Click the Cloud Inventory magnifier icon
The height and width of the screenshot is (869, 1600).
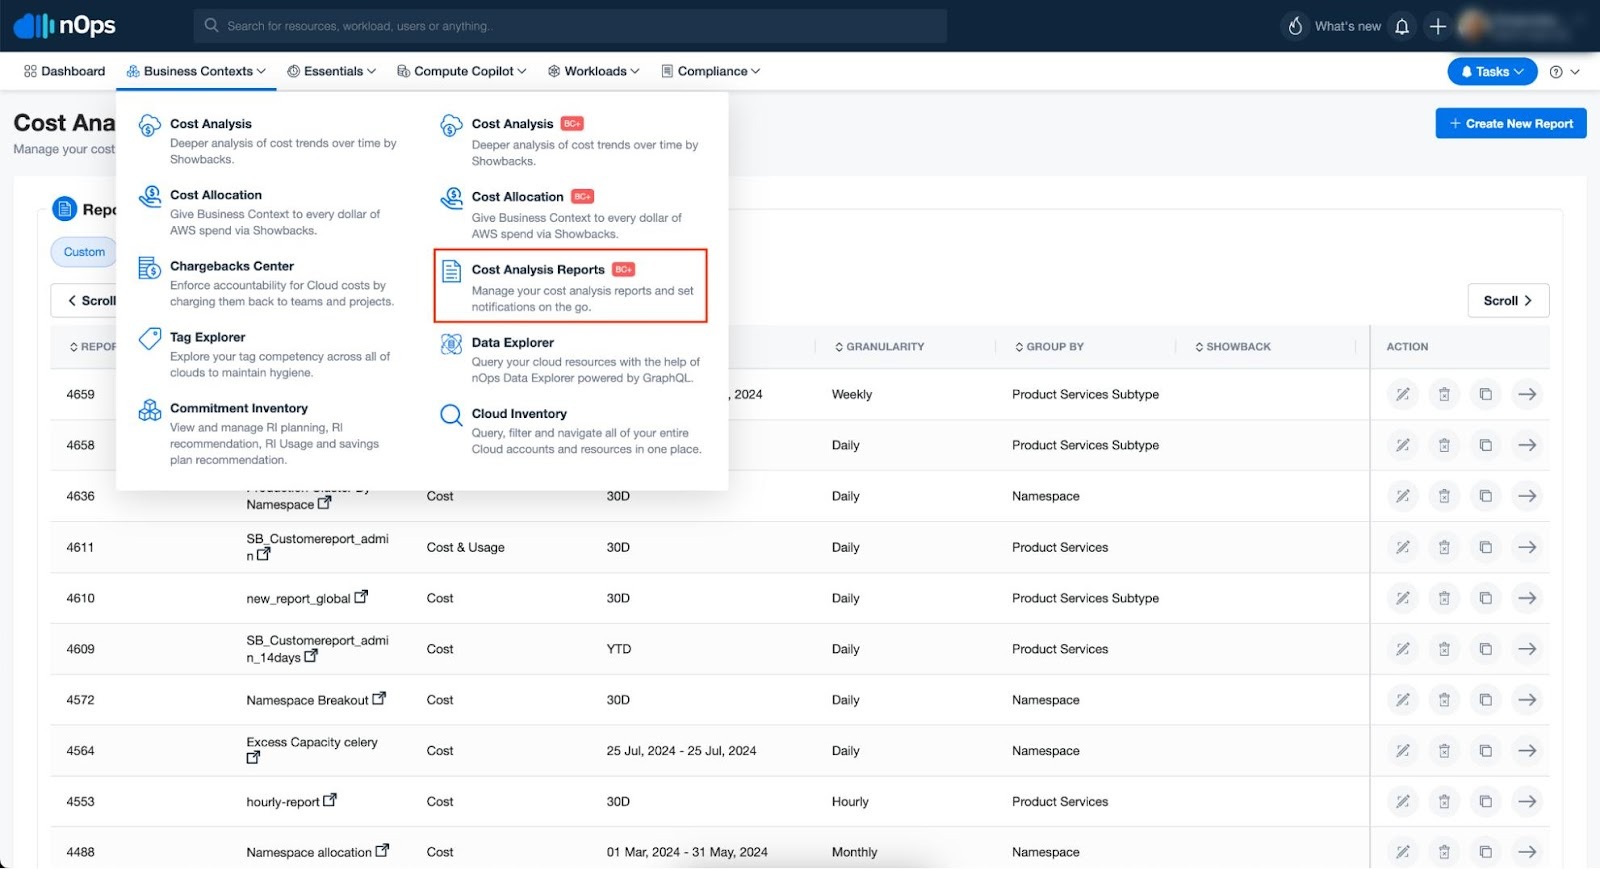[452, 415]
